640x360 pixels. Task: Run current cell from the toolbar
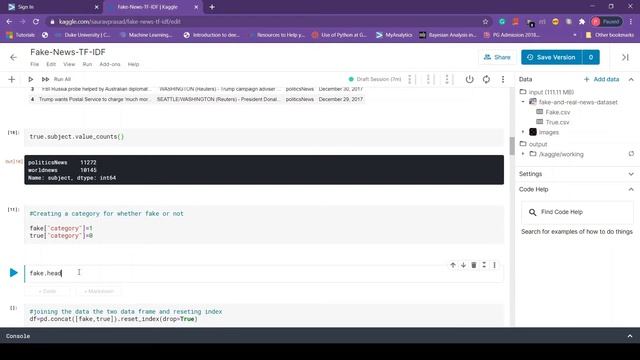31,79
